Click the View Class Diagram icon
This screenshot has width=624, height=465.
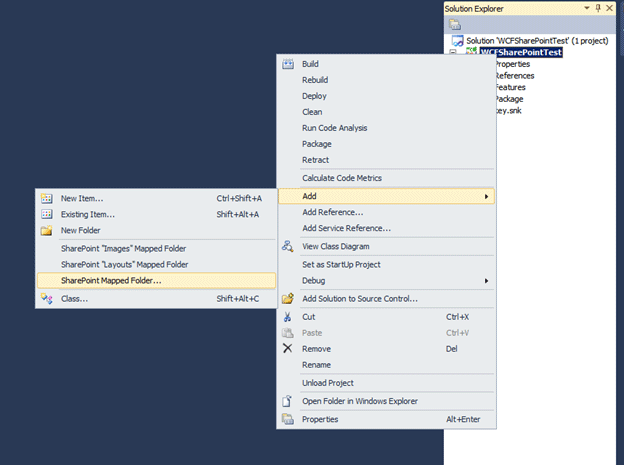click(x=288, y=246)
